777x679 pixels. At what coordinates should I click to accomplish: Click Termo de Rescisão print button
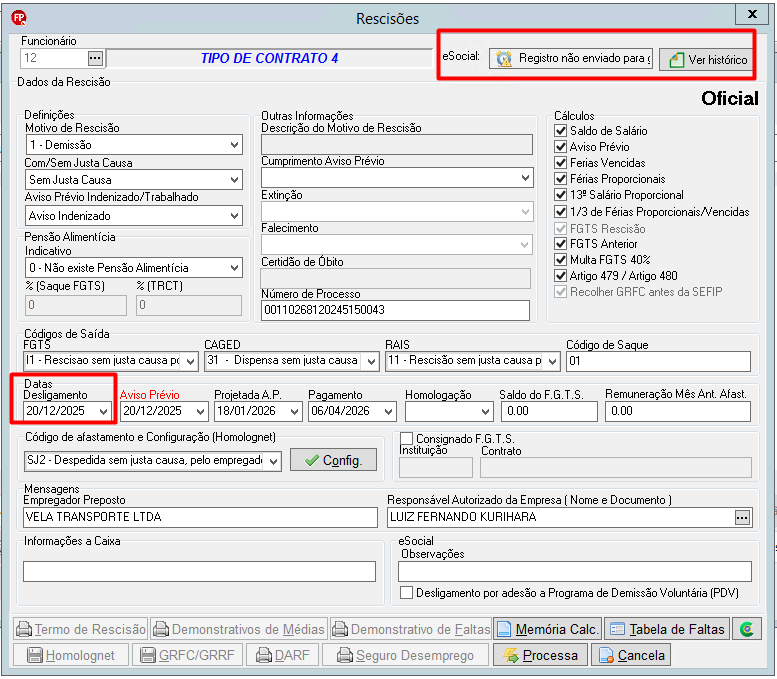[81, 629]
